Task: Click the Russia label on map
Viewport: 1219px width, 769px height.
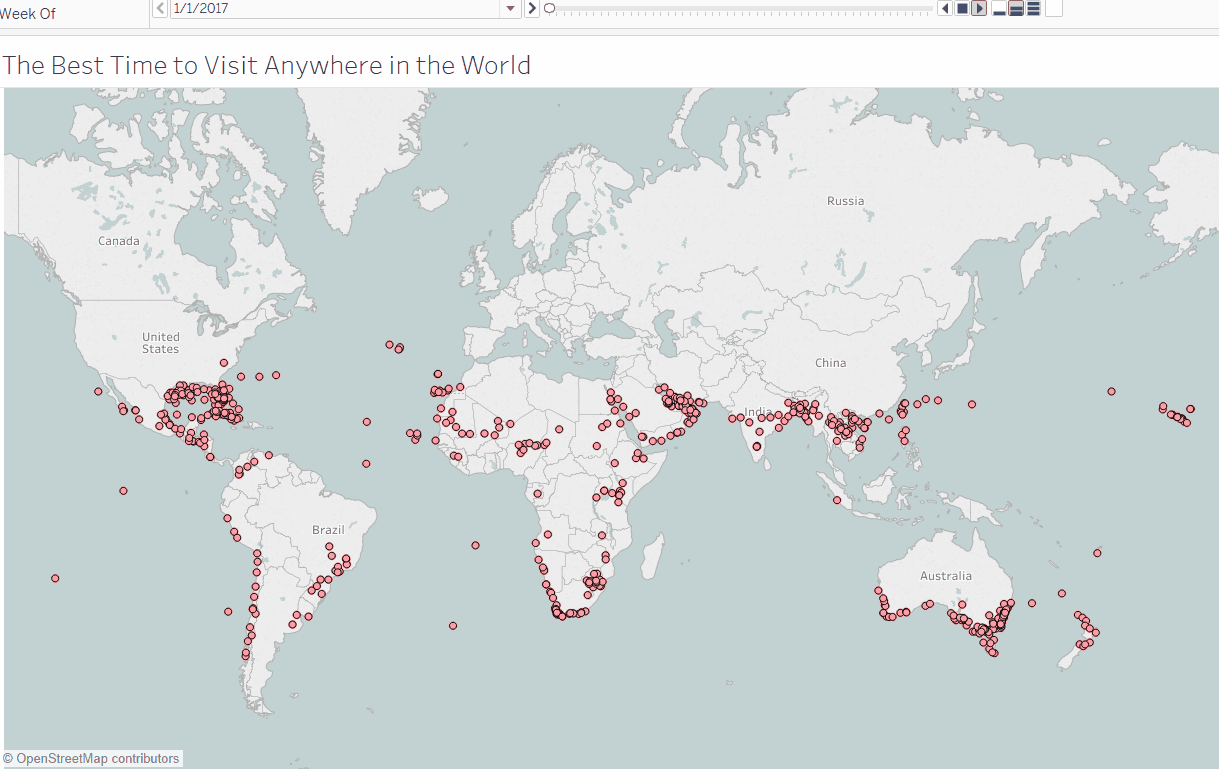Action: tap(845, 201)
